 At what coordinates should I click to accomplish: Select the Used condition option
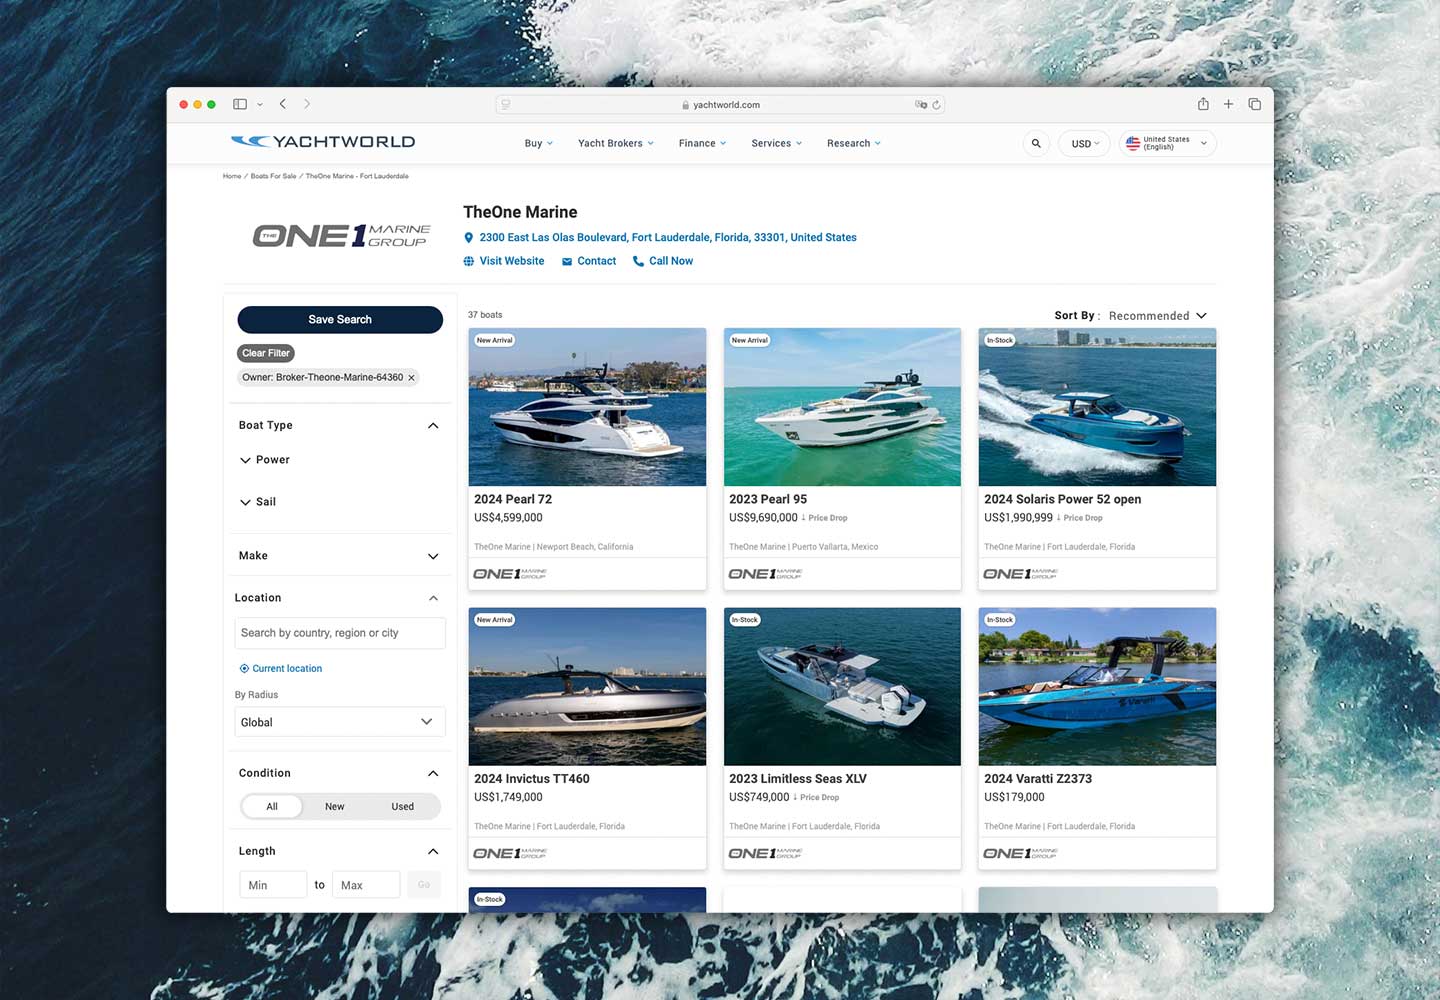click(402, 807)
